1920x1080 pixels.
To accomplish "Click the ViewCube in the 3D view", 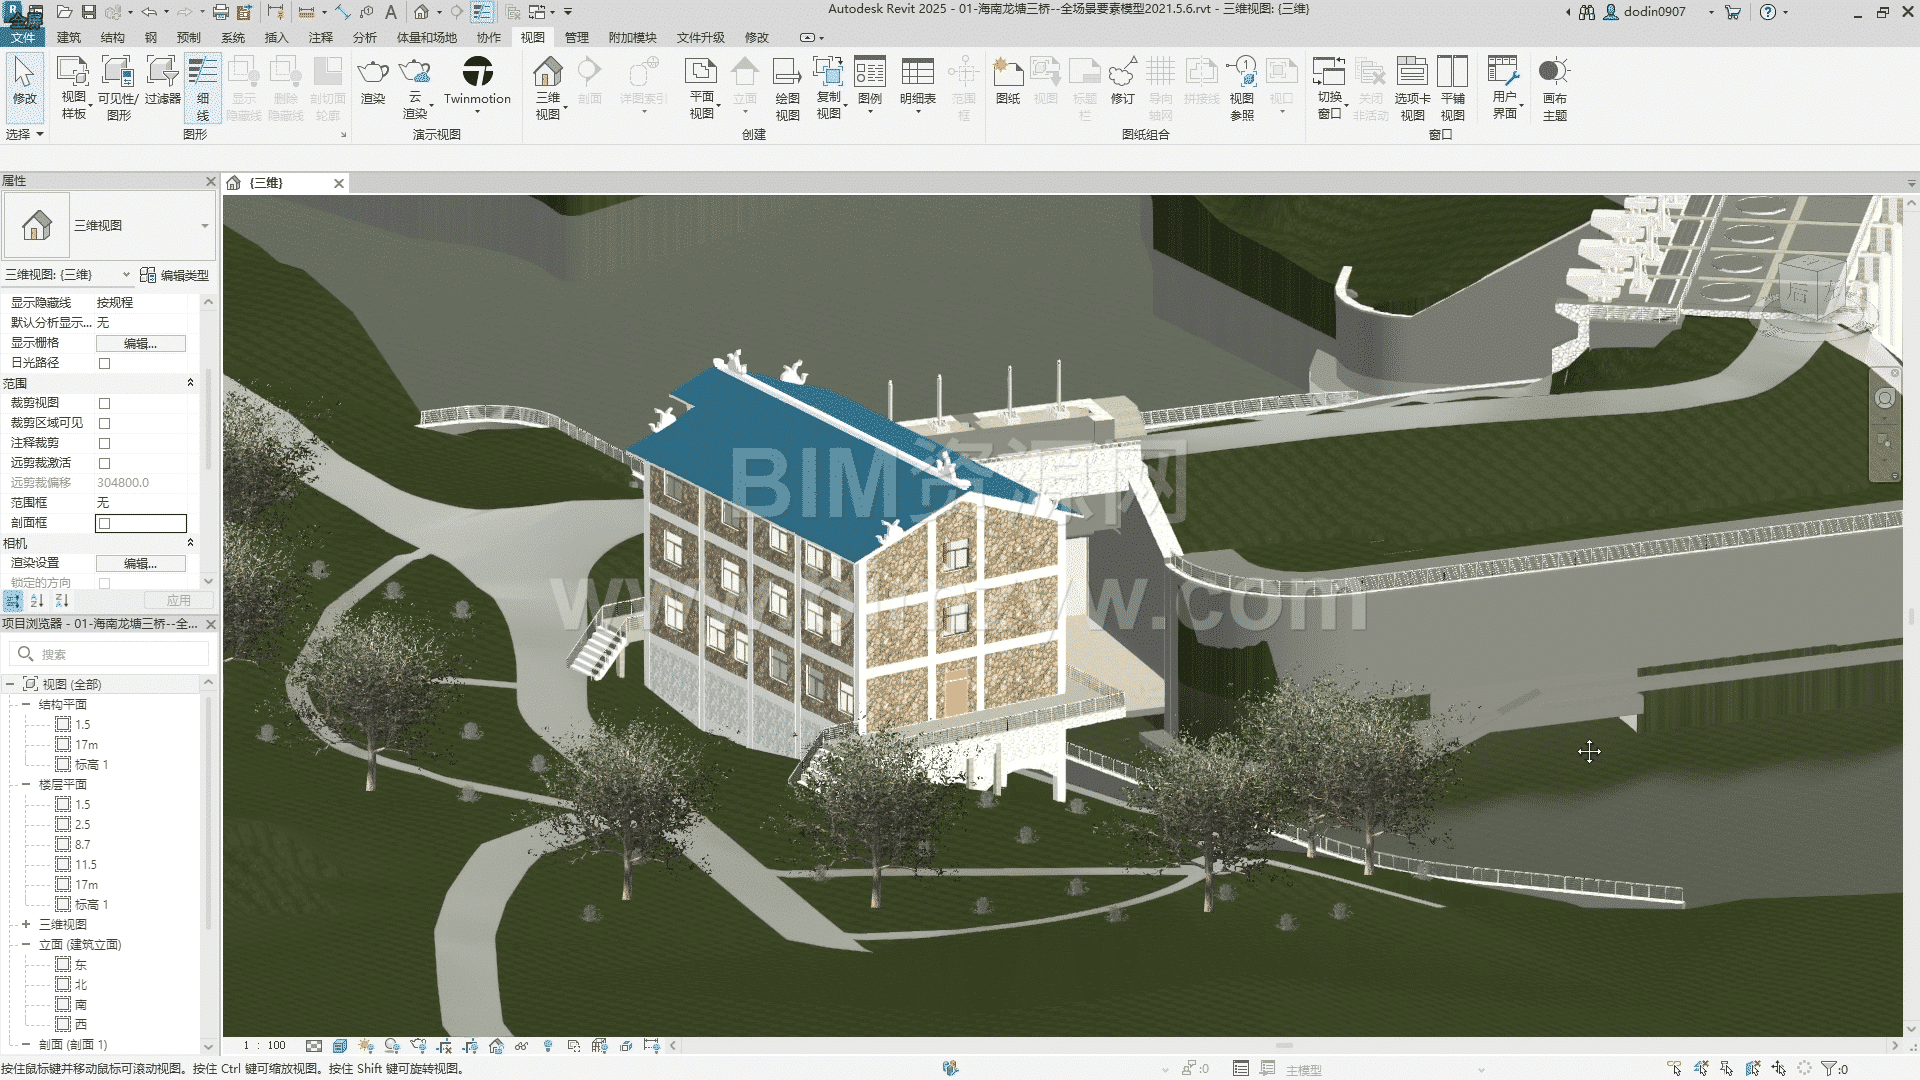I will point(1812,287).
